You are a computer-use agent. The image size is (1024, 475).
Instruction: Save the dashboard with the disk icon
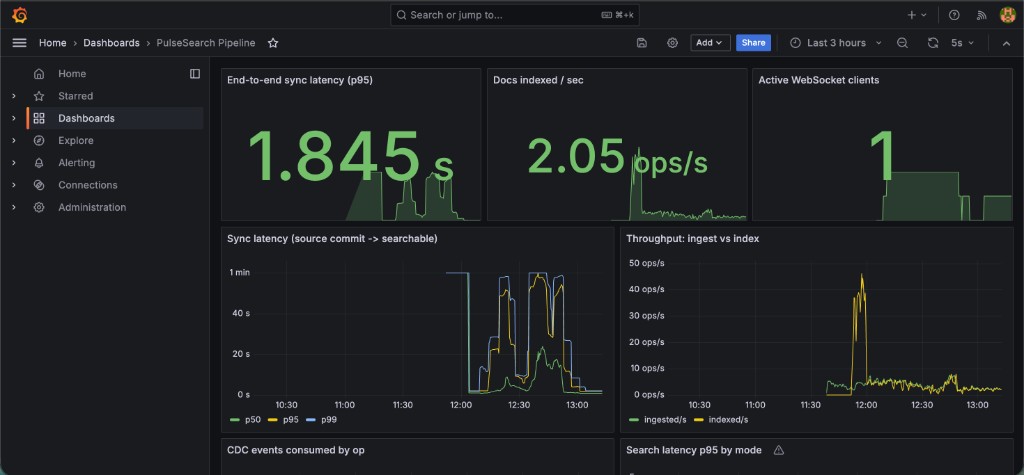point(641,42)
